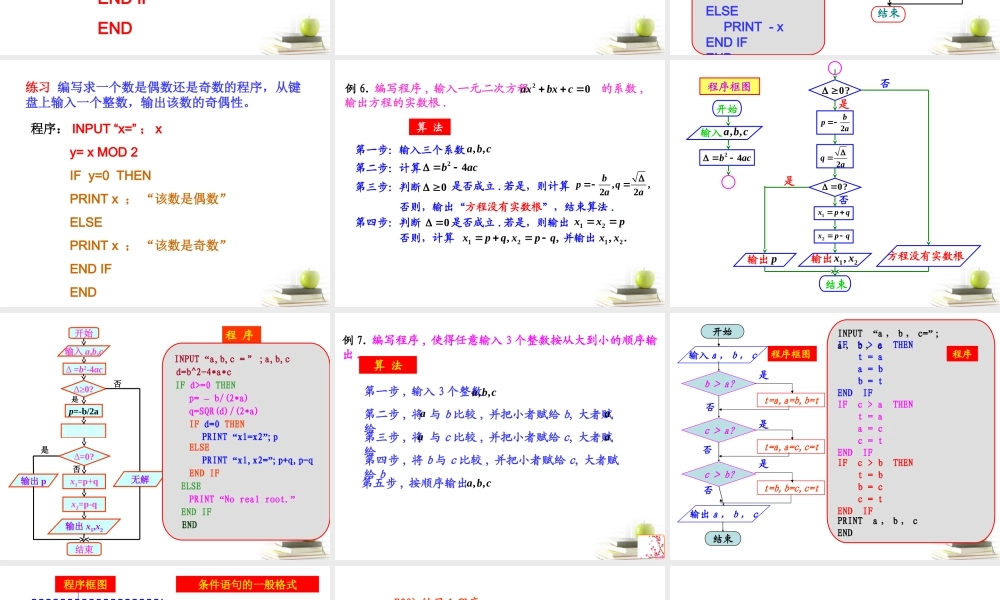The image size is (1000, 600).
Task: Open the 例6 quadratic equation algorithm slide
Action: 500,184
